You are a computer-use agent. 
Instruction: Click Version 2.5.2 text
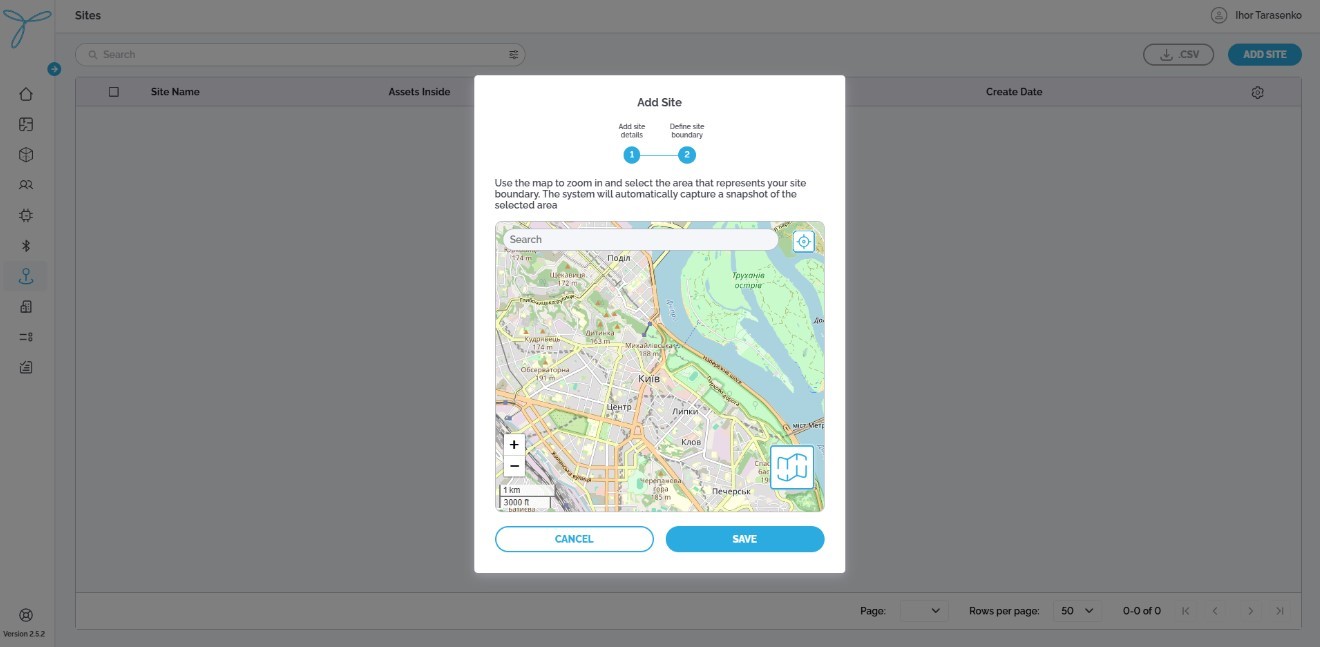24,634
